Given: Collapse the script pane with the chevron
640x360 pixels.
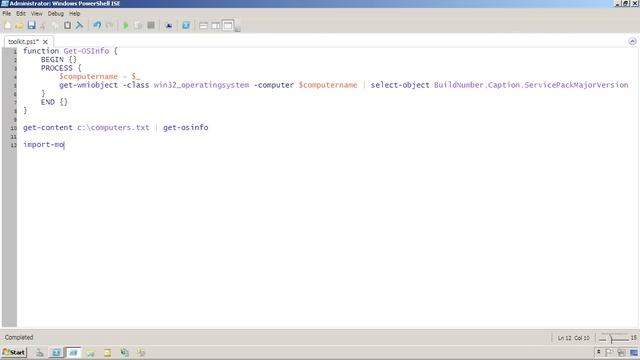Looking at the screenshot, I should [632, 41].
